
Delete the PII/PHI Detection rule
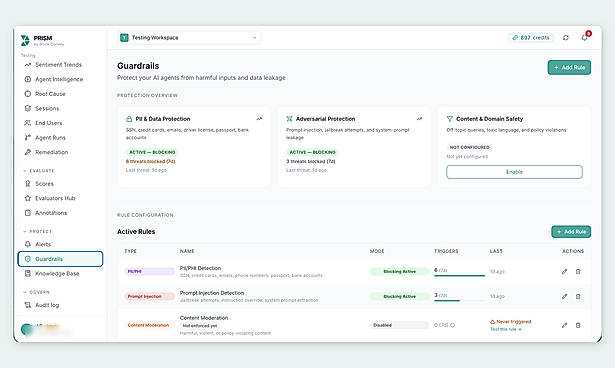point(578,271)
